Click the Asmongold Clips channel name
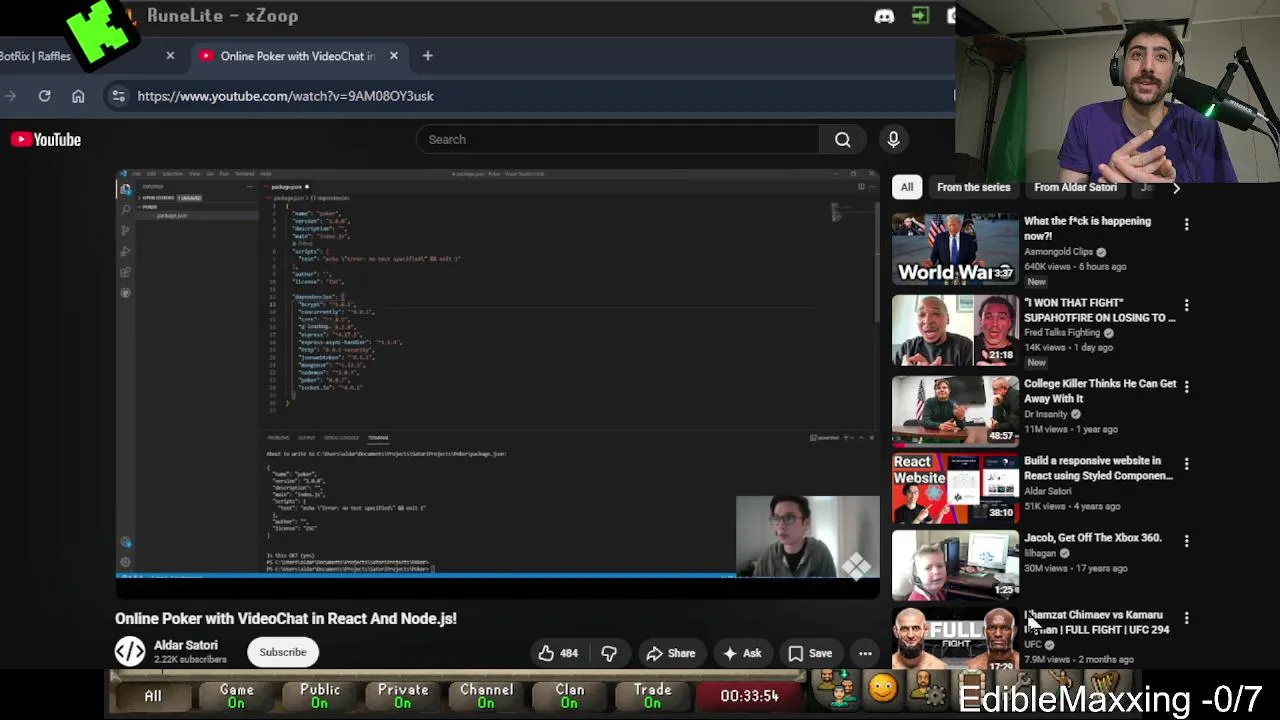This screenshot has width=1280, height=720. 1058,252
